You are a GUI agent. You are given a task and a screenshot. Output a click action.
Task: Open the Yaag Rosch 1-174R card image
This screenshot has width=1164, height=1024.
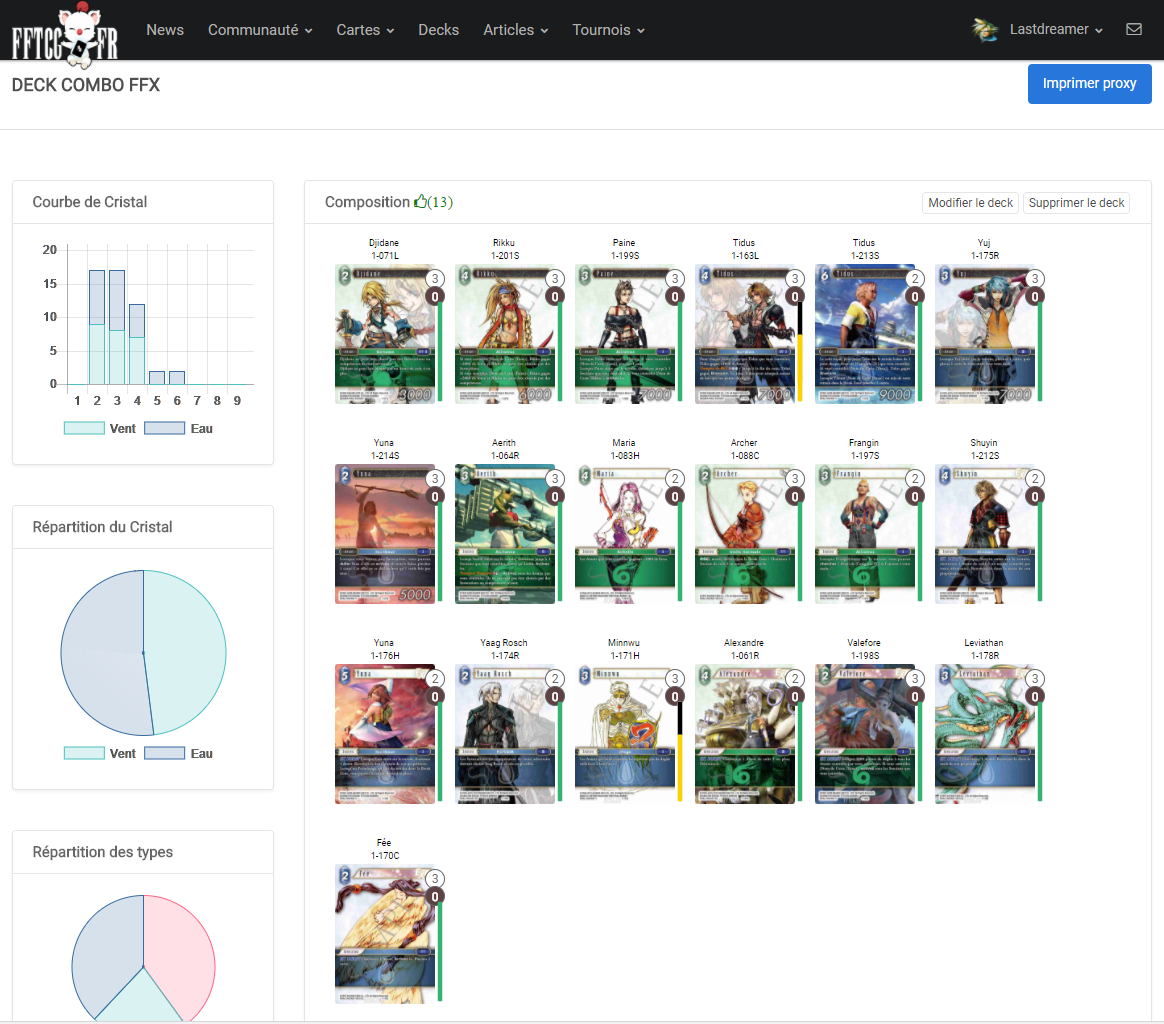click(x=505, y=734)
